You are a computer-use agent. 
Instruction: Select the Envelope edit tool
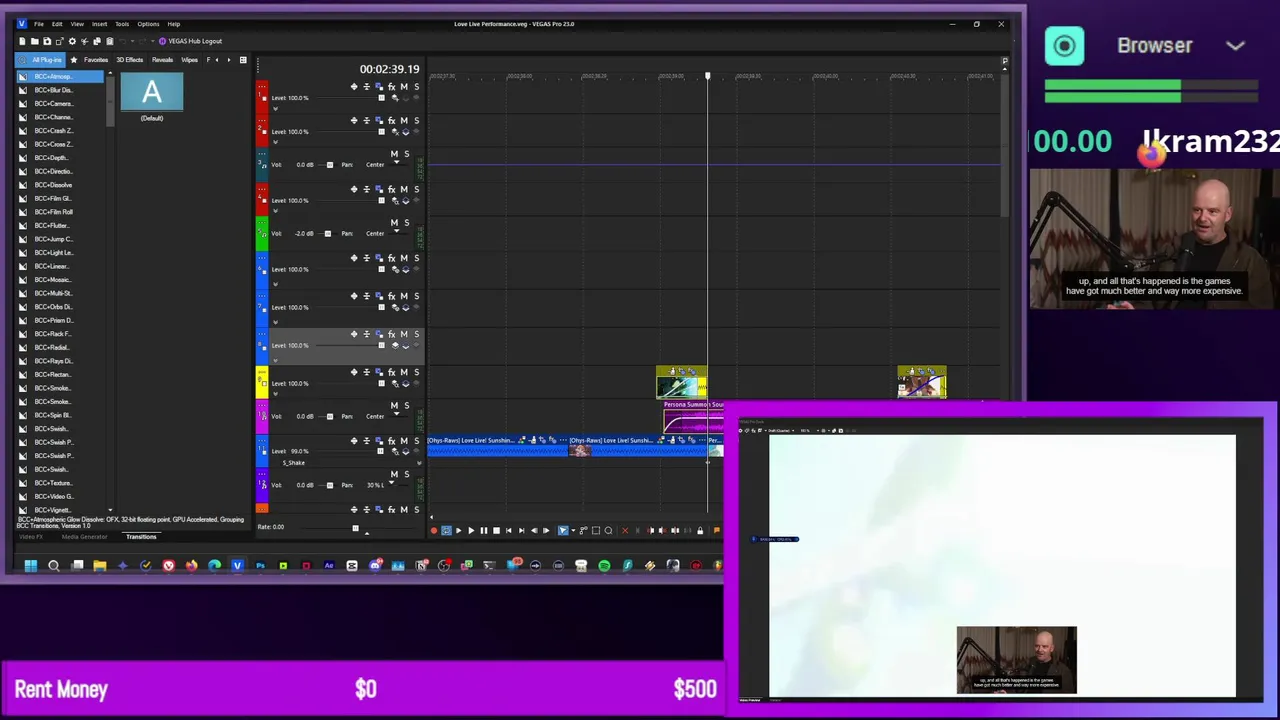pyautogui.click(x=583, y=531)
